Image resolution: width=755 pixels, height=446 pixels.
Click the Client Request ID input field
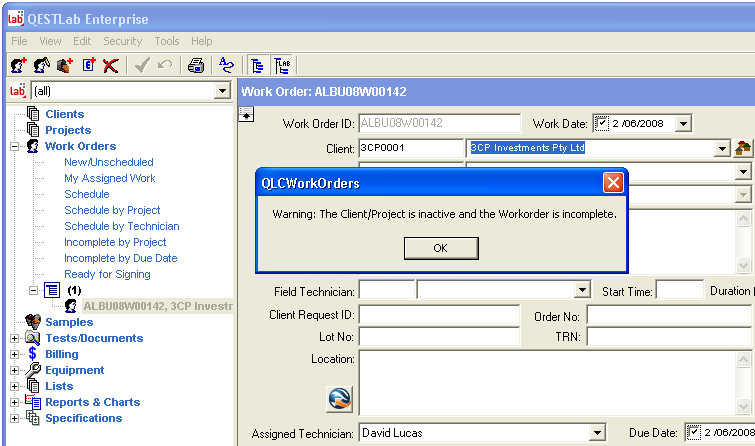pos(439,315)
